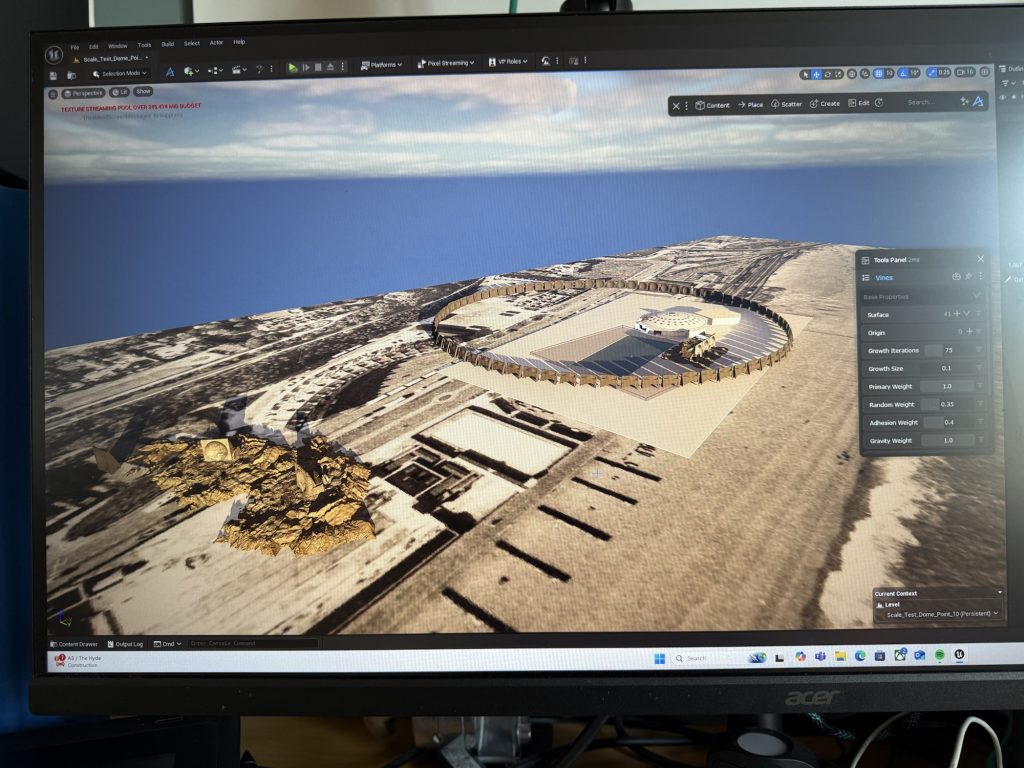Open the Build menu
This screenshot has width=1024, height=768.
167,44
